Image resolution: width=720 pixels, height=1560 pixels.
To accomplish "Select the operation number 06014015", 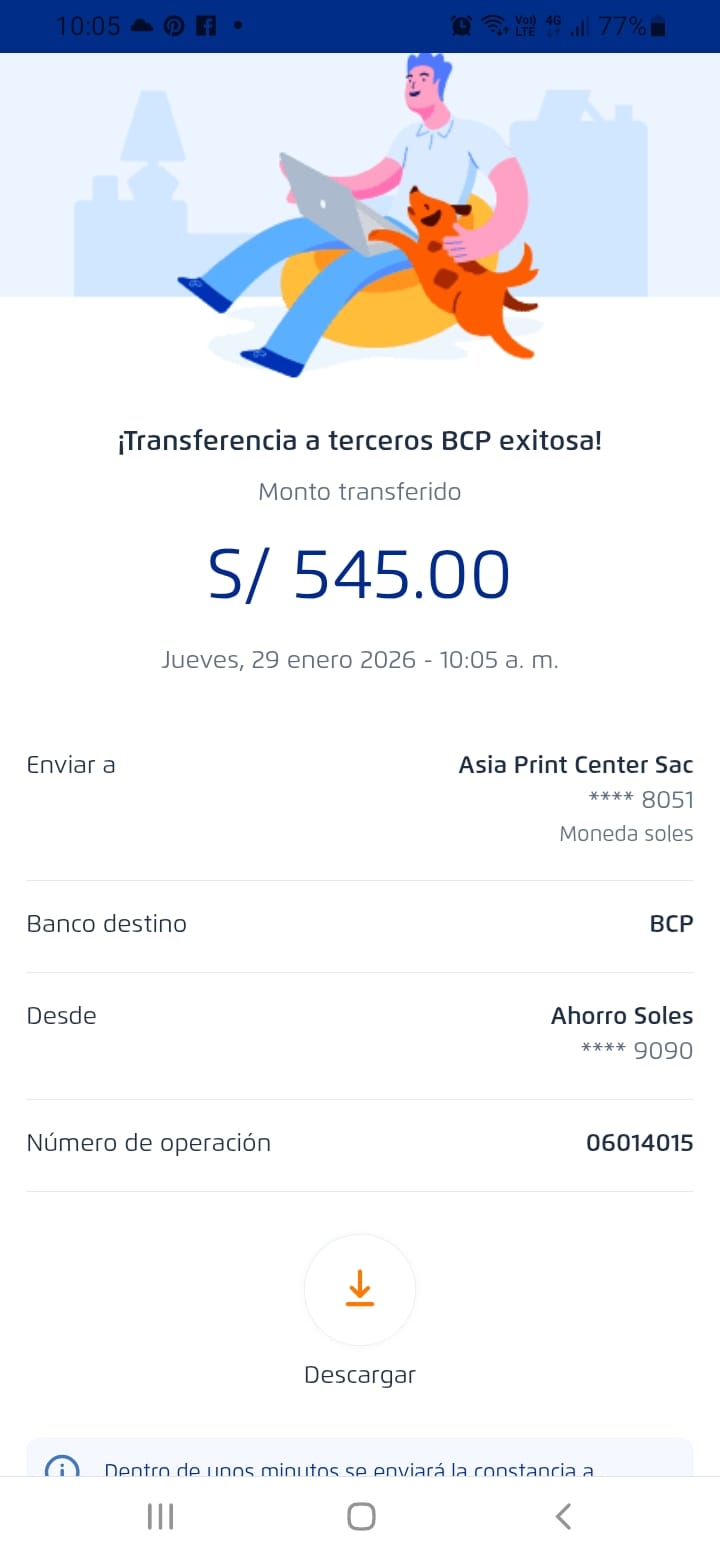I will click(639, 1143).
